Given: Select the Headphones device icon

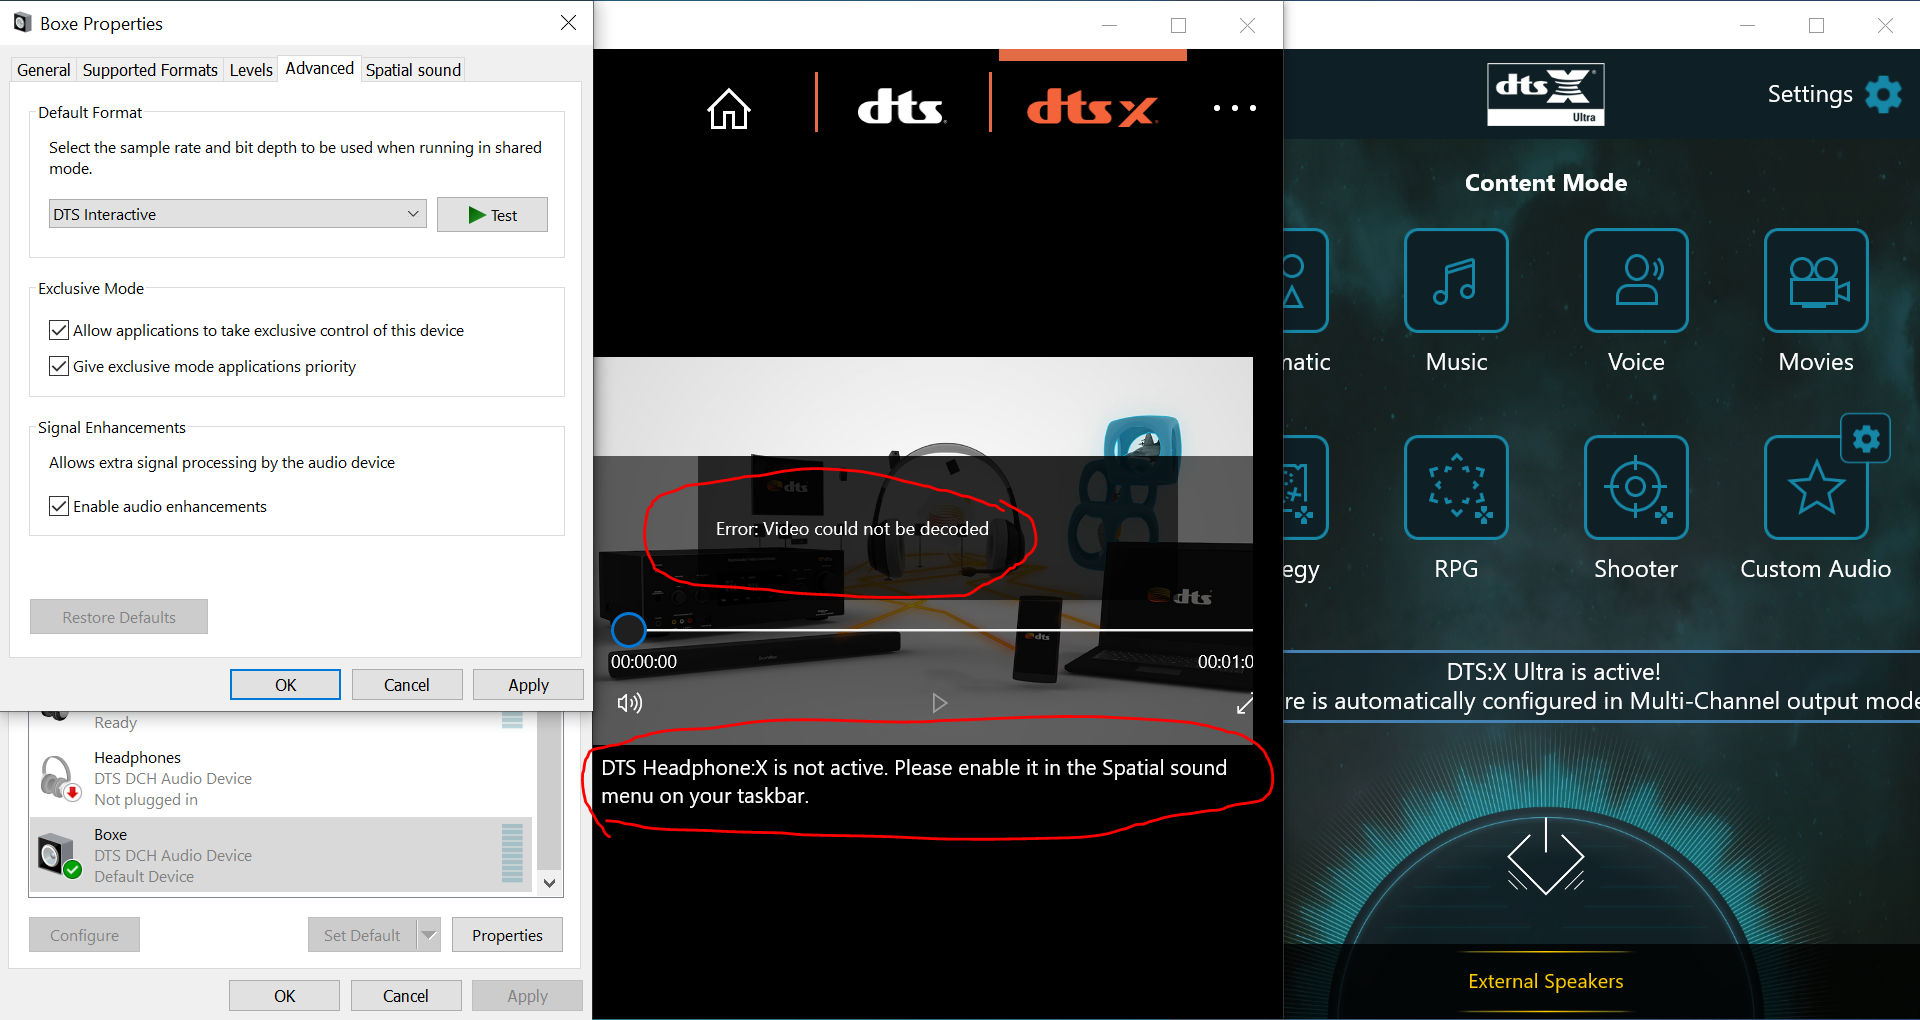Looking at the screenshot, I should 59,778.
